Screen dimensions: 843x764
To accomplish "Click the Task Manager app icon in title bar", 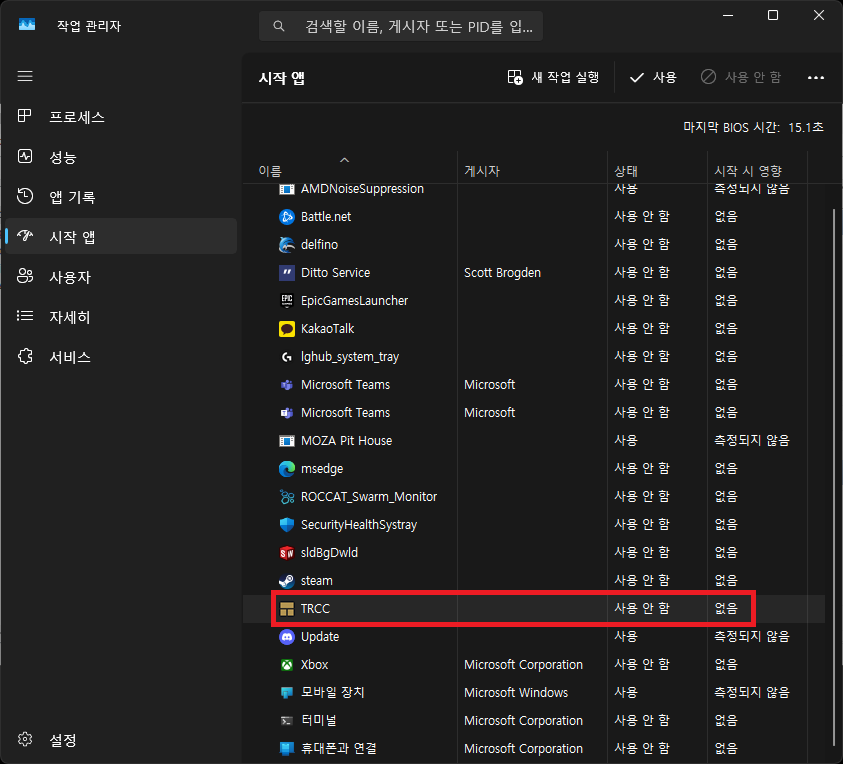I will pyautogui.click(x=26, y=25).
